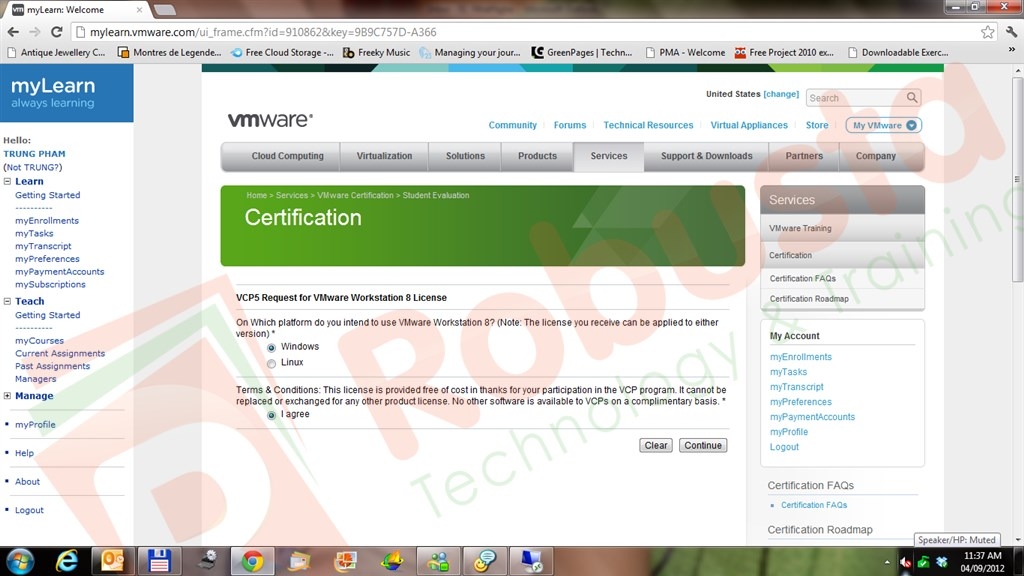Select the Windows platform option
This screenshot has width=1024, height=576.
(x=271, y=347)
